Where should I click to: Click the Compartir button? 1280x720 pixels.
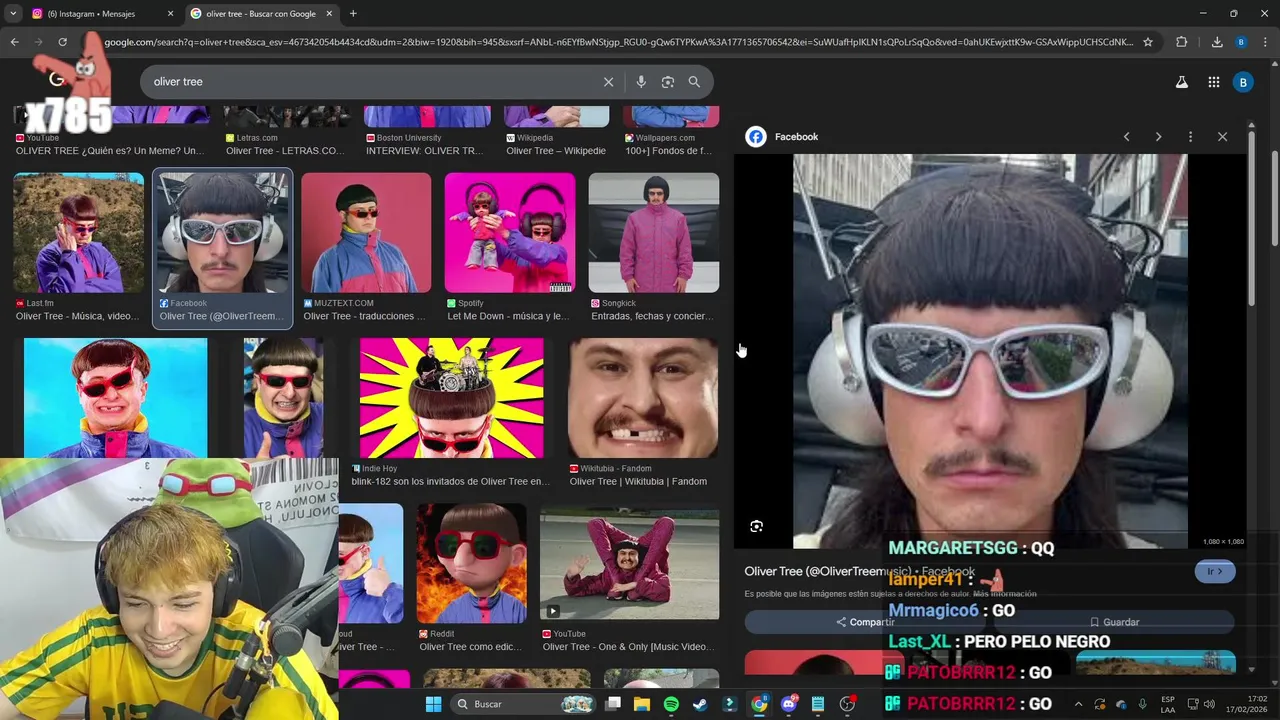[866, 622]
